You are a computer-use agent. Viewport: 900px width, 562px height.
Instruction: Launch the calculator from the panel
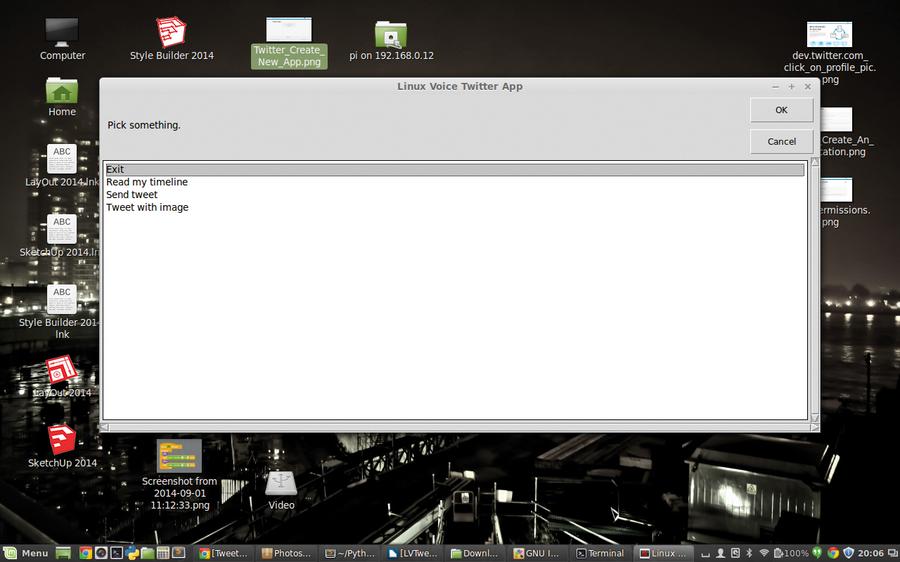coord(163,553)
